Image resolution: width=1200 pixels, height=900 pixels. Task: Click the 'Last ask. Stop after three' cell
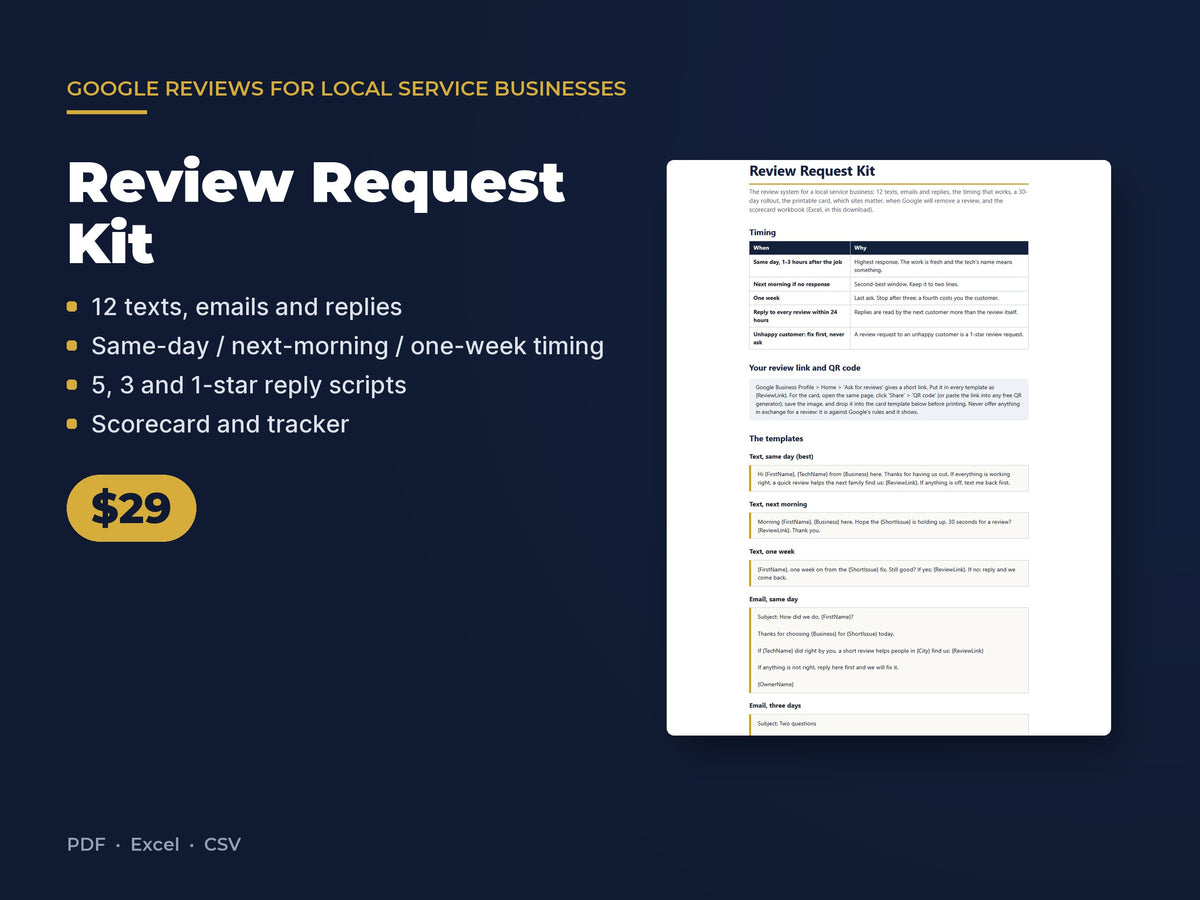point(939,298)
